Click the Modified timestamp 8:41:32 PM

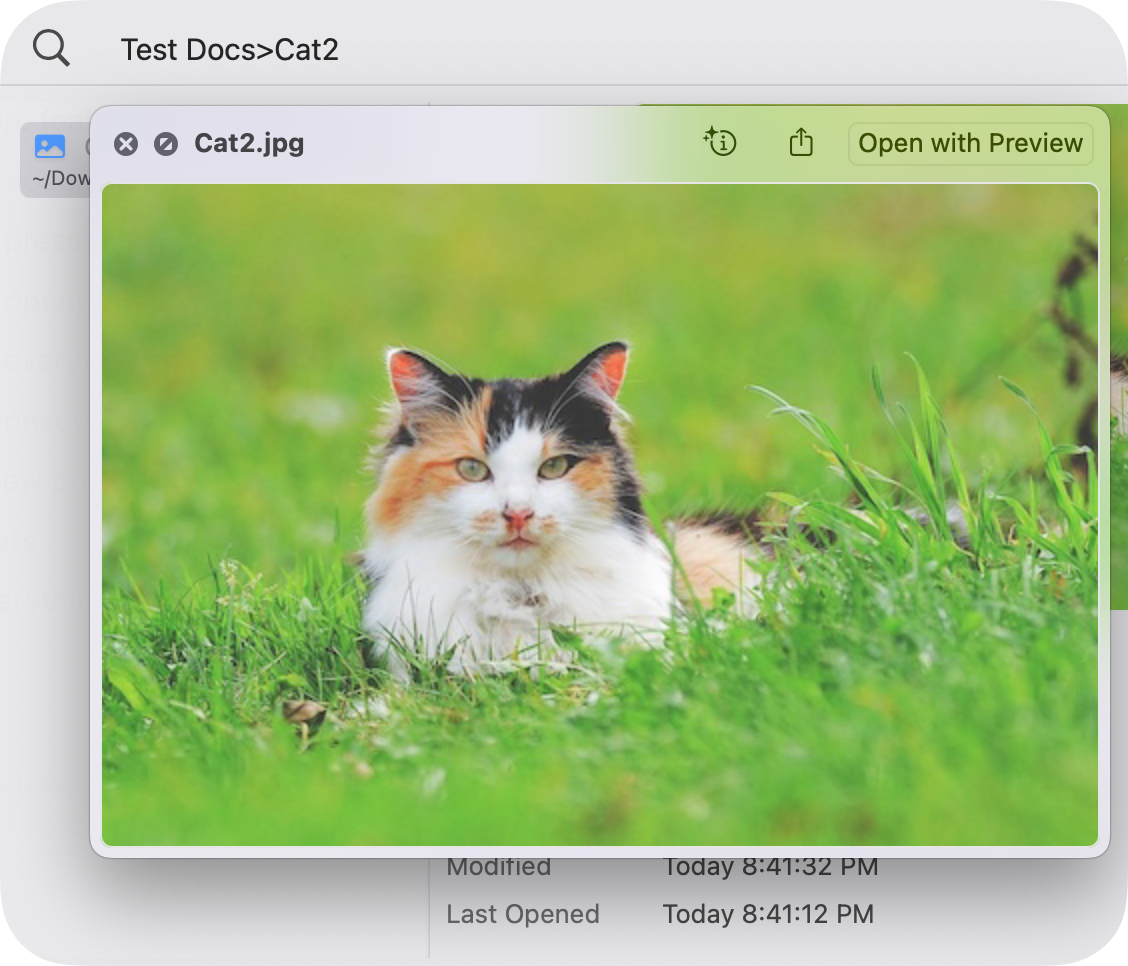770,867
